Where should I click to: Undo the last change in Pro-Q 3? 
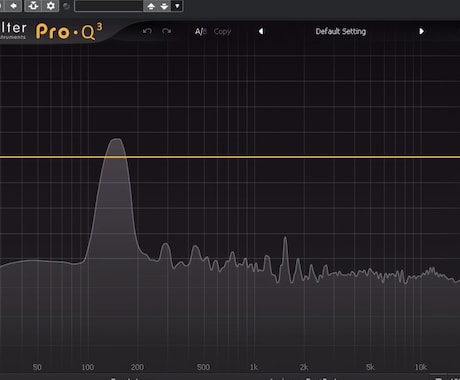click(147, 31)
